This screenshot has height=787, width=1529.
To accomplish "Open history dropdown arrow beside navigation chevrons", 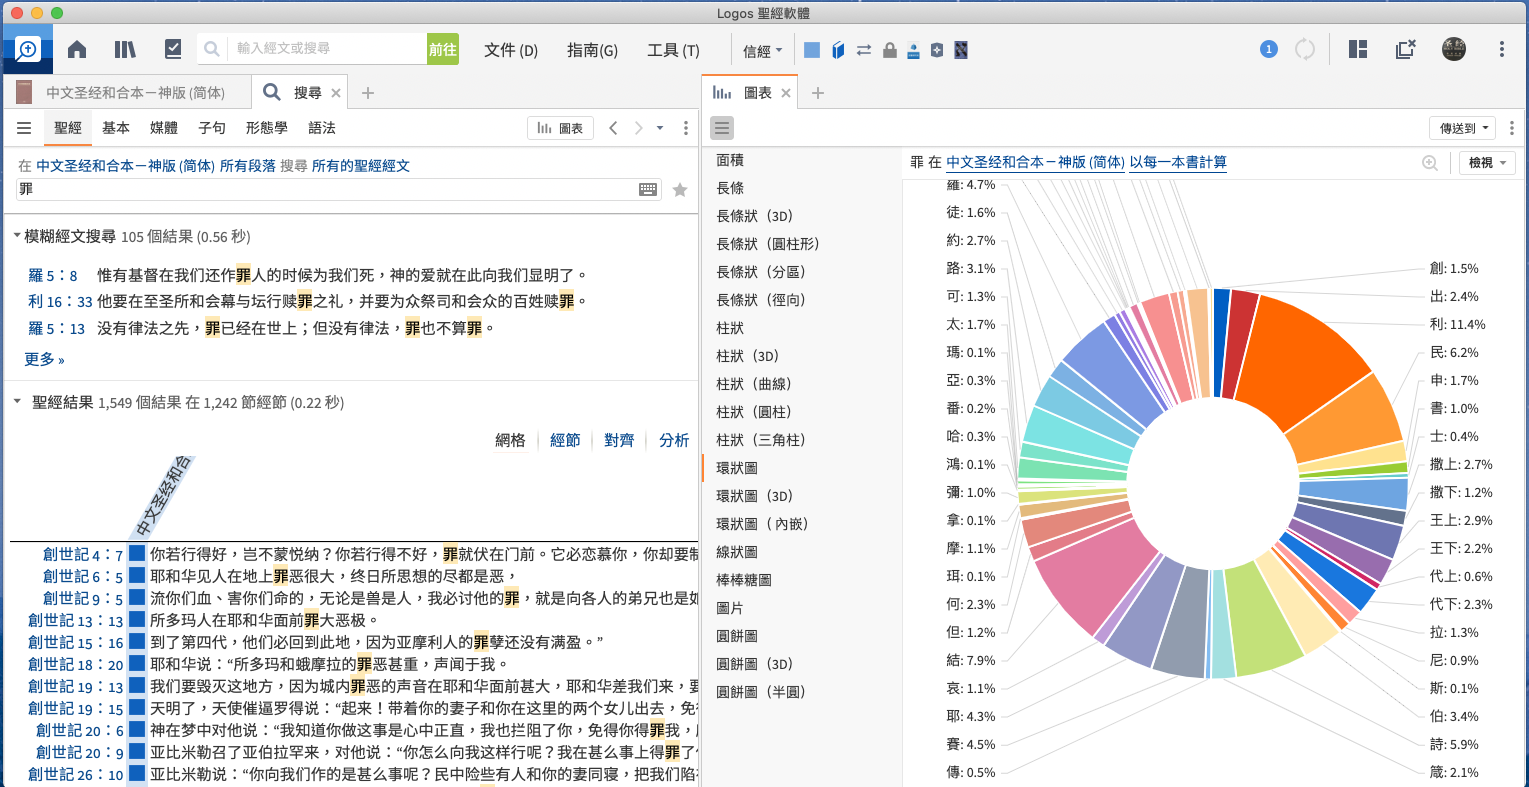I will [660, 128].
